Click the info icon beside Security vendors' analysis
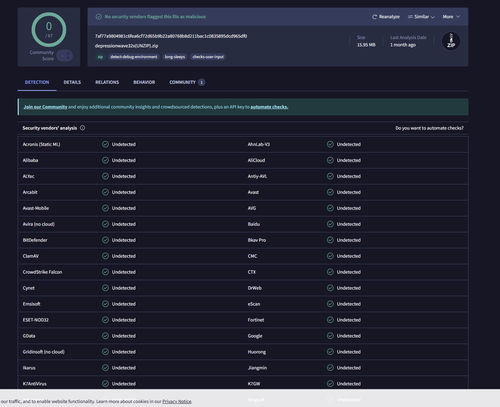500x407 pixels. click(82, 128)
